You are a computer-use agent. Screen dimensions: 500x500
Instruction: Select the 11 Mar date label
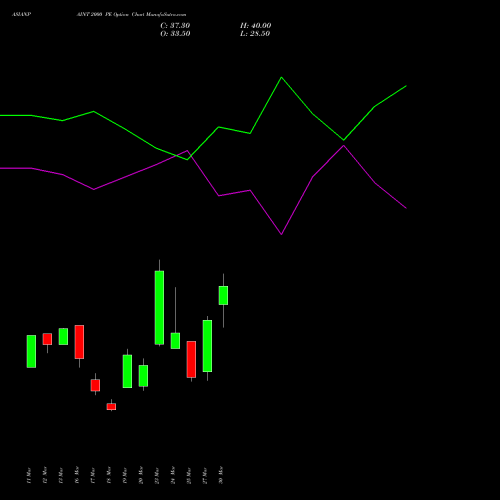[29, 475]
